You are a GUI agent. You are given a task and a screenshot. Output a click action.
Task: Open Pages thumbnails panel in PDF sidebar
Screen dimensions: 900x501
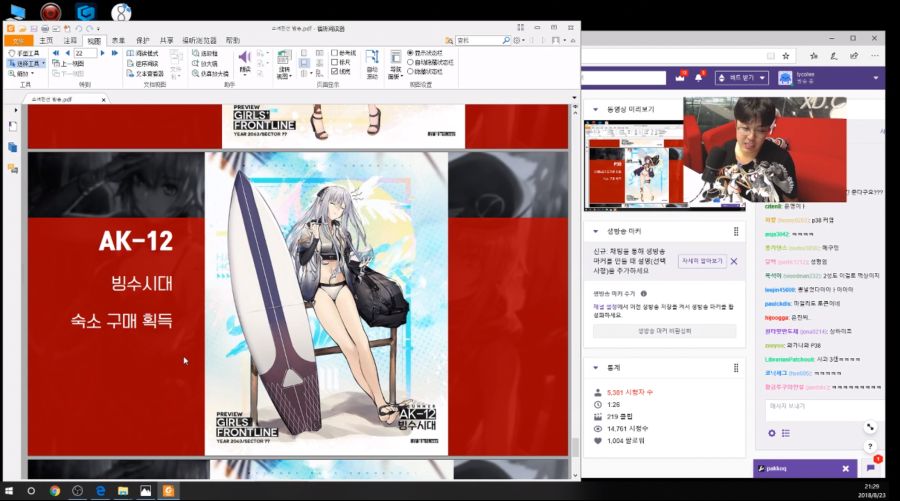13,147
